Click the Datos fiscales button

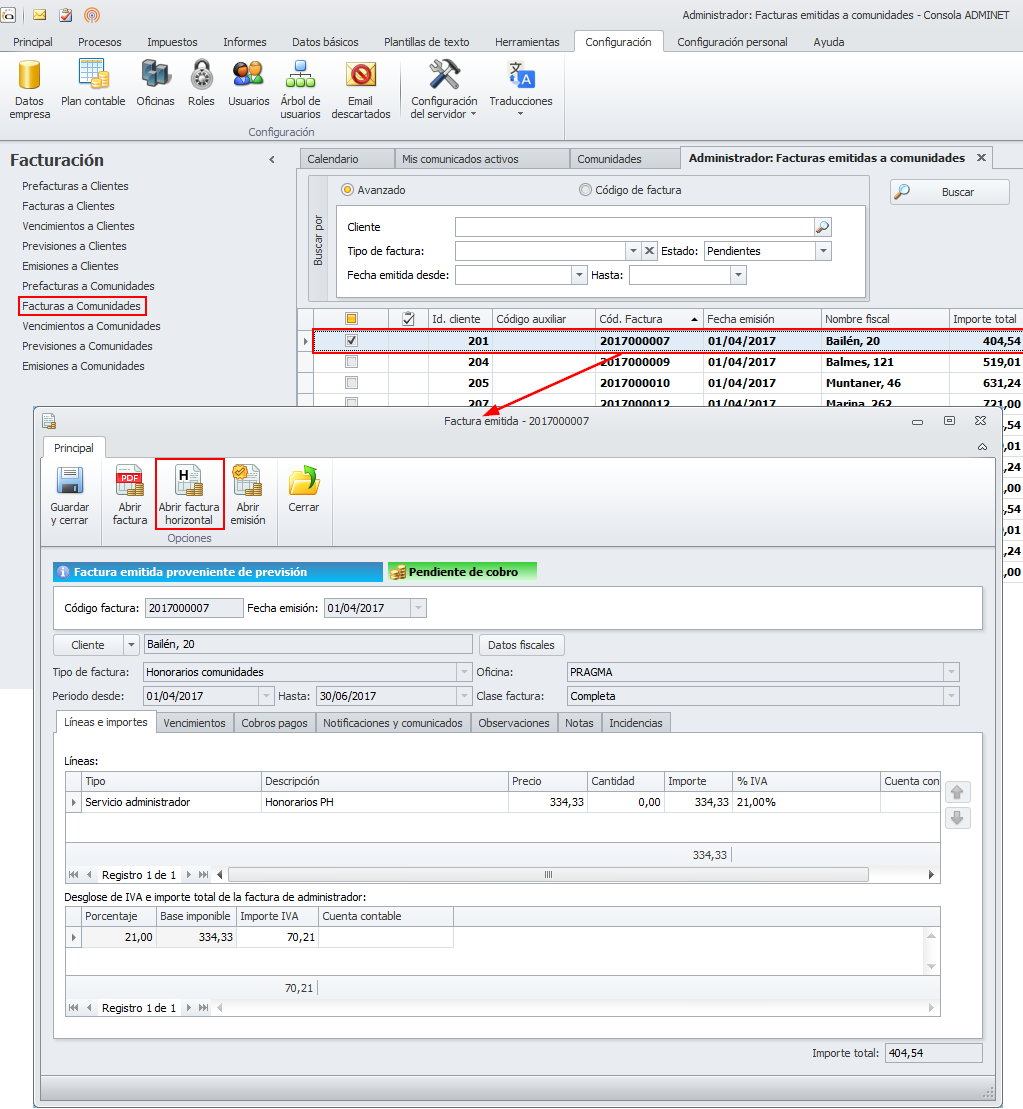521,645
